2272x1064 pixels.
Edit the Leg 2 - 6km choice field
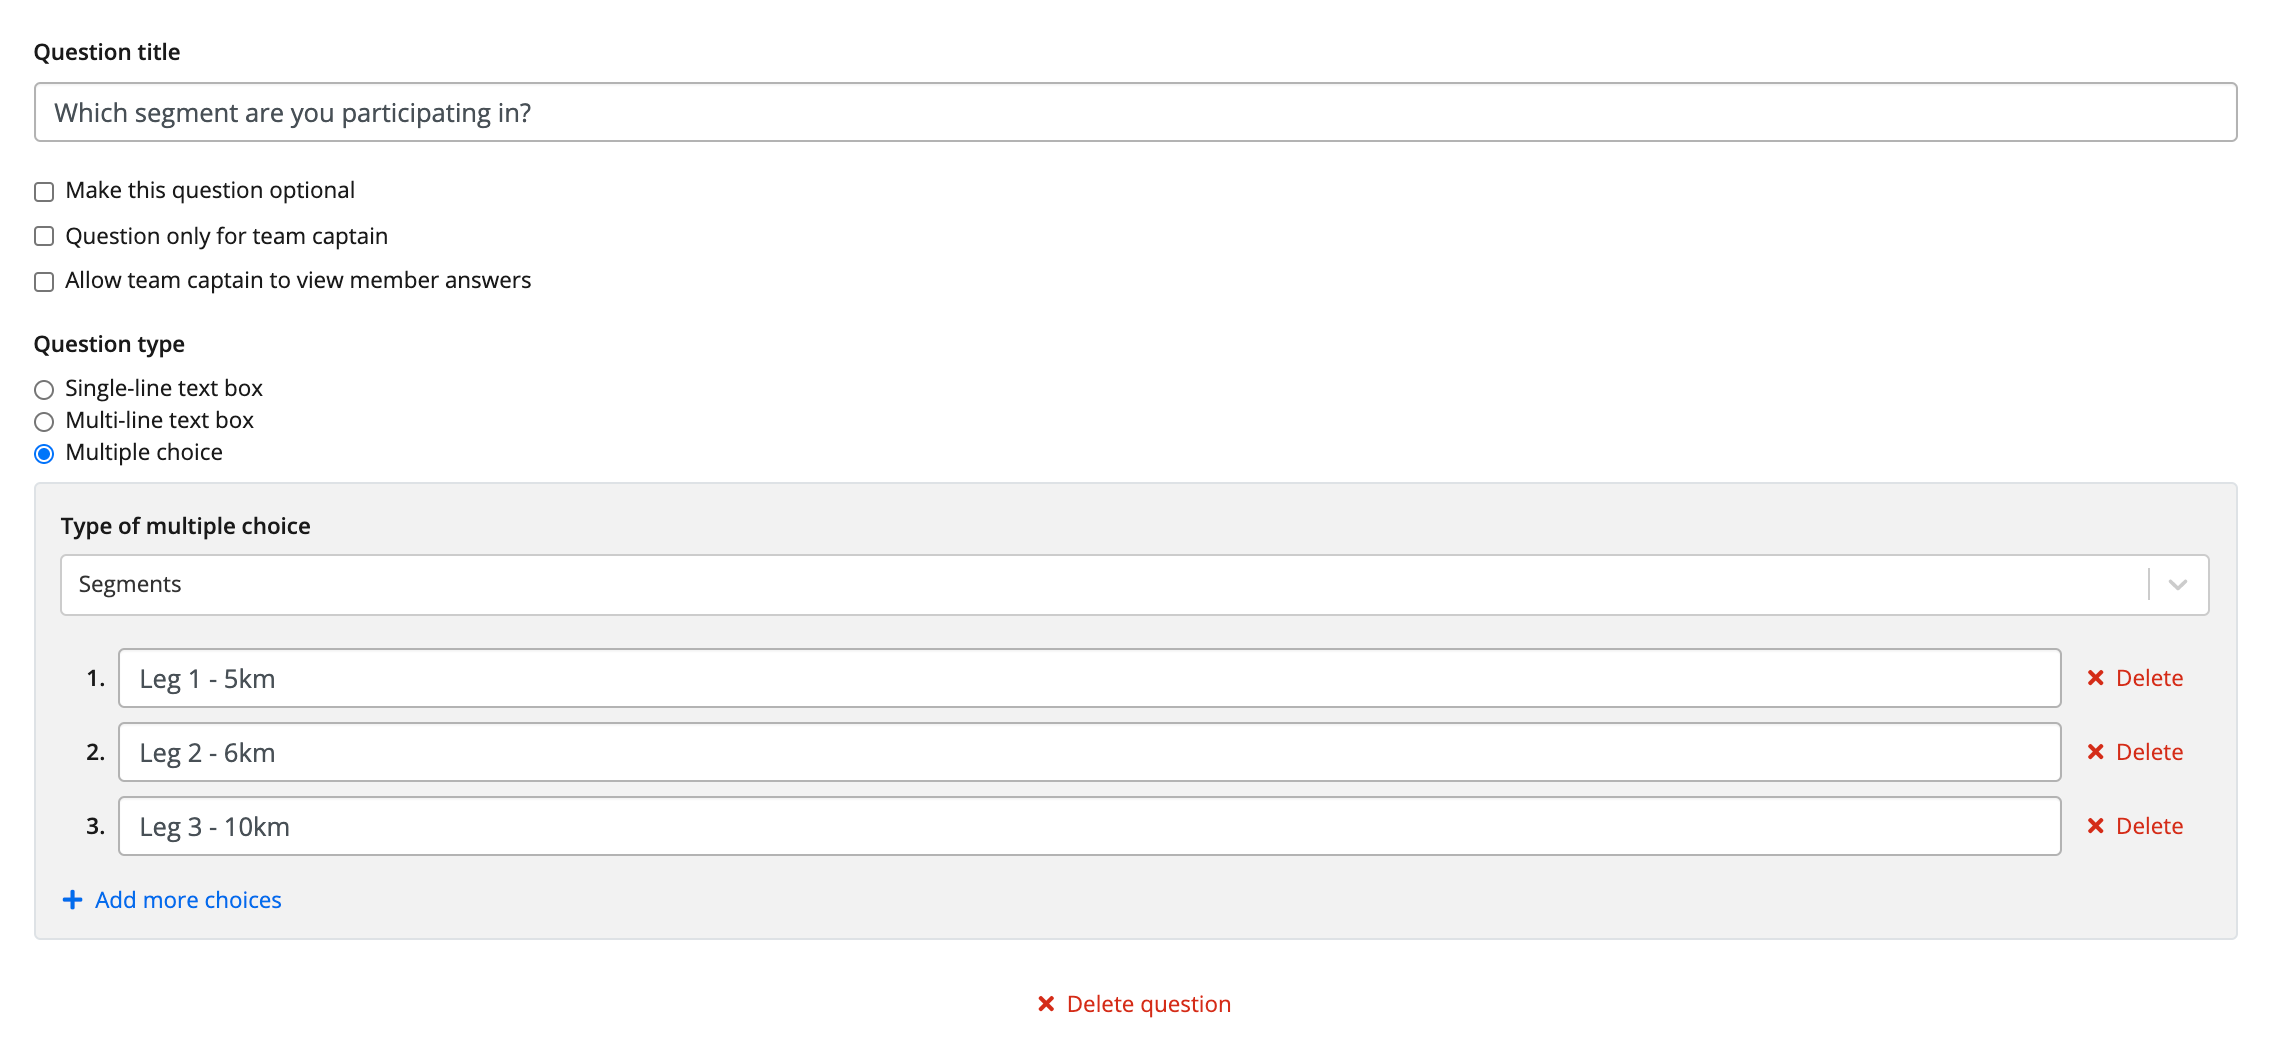(1089, 752)
